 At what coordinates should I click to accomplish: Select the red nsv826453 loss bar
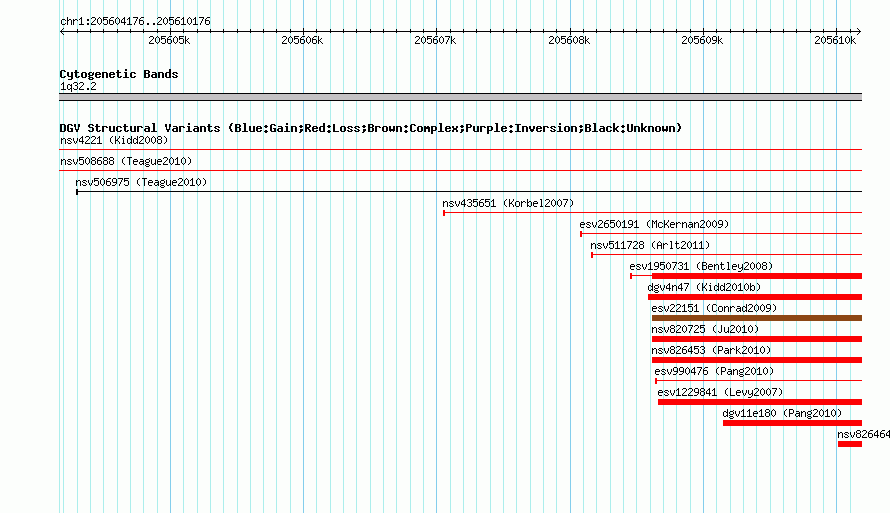click(x=757, y=360)
